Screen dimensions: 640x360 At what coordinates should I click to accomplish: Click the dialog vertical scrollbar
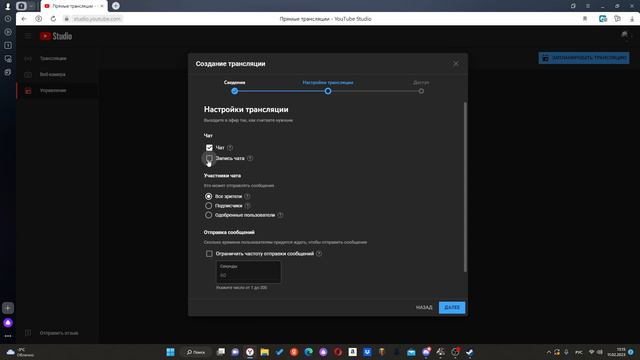click(465, 187)
